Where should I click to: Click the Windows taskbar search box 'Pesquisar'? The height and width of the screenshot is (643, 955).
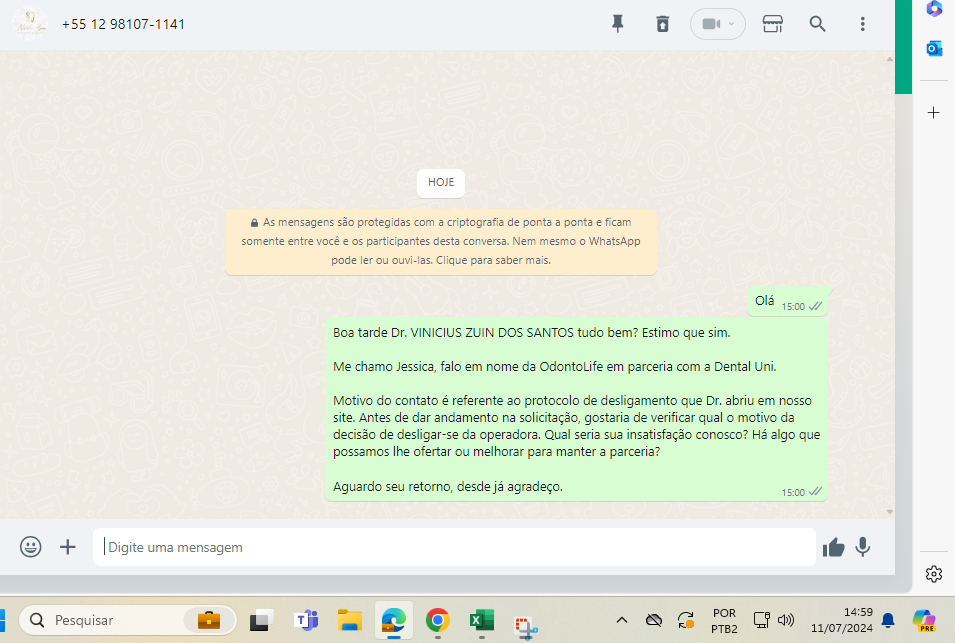pyautogui.click(x=128, y=620)
